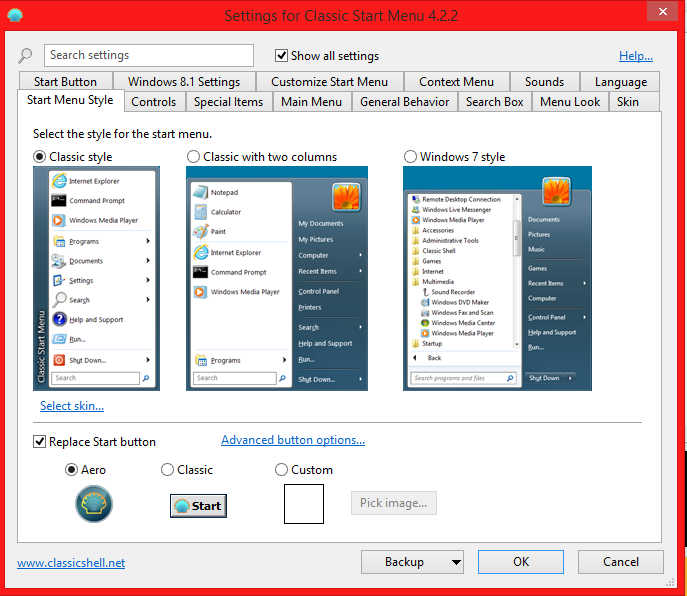Select the Classic style radio button
The height and width of the screenshot is (596, 687).
tap(39, 156)
